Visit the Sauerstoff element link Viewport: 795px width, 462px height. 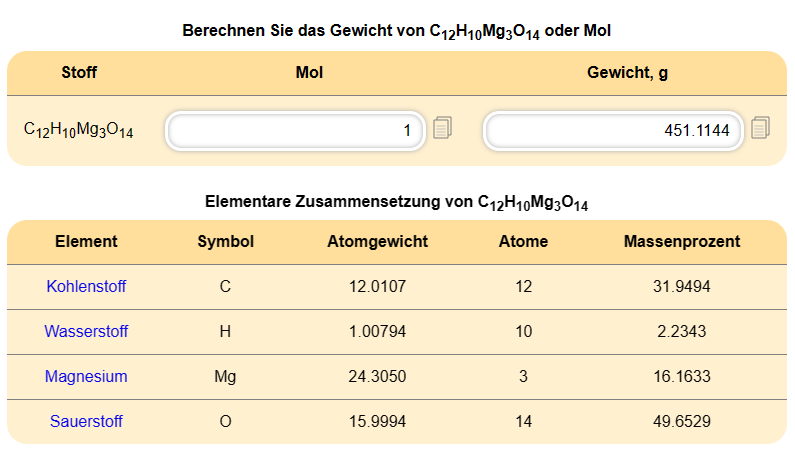[x=86, y=421]
